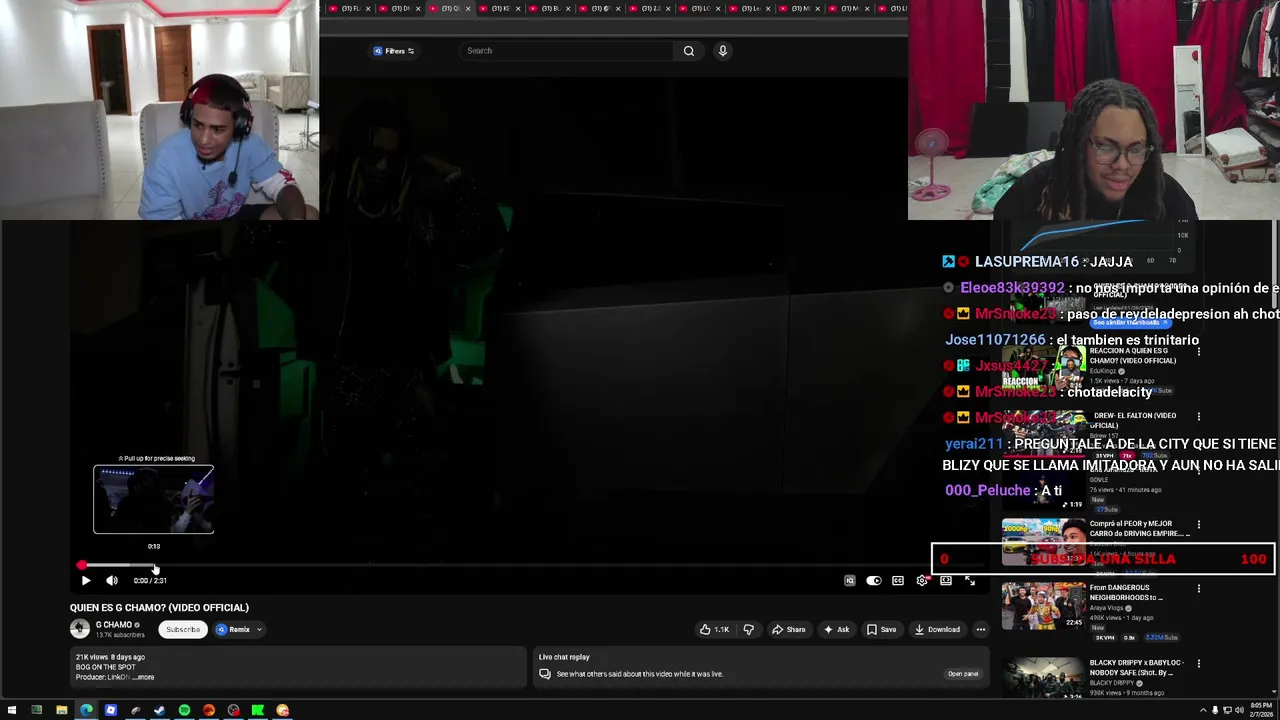1280x720 pixels.
Task: Open options for Compré el PEOR y MEJOR video
Action: point(1198,524)
